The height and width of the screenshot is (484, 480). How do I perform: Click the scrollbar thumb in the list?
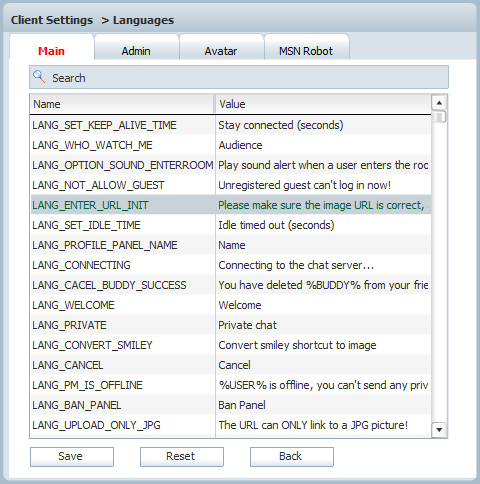(439, 117)
